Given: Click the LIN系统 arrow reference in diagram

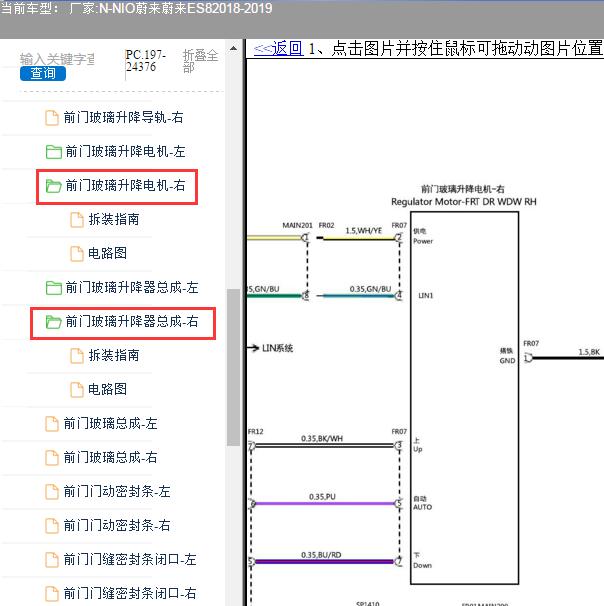Looking at the screenshot, I should point(271,348).
